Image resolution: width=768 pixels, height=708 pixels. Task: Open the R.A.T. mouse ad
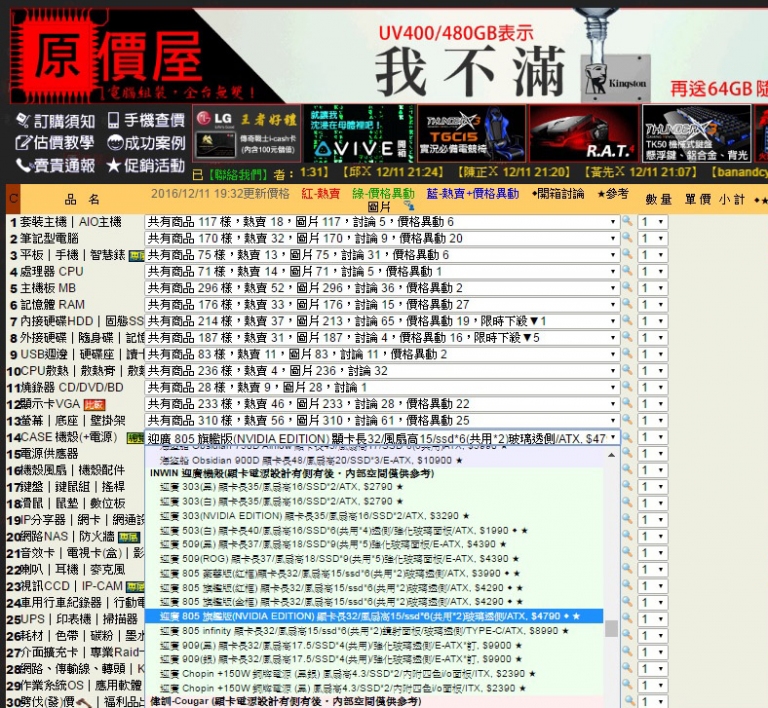point(584,133)
